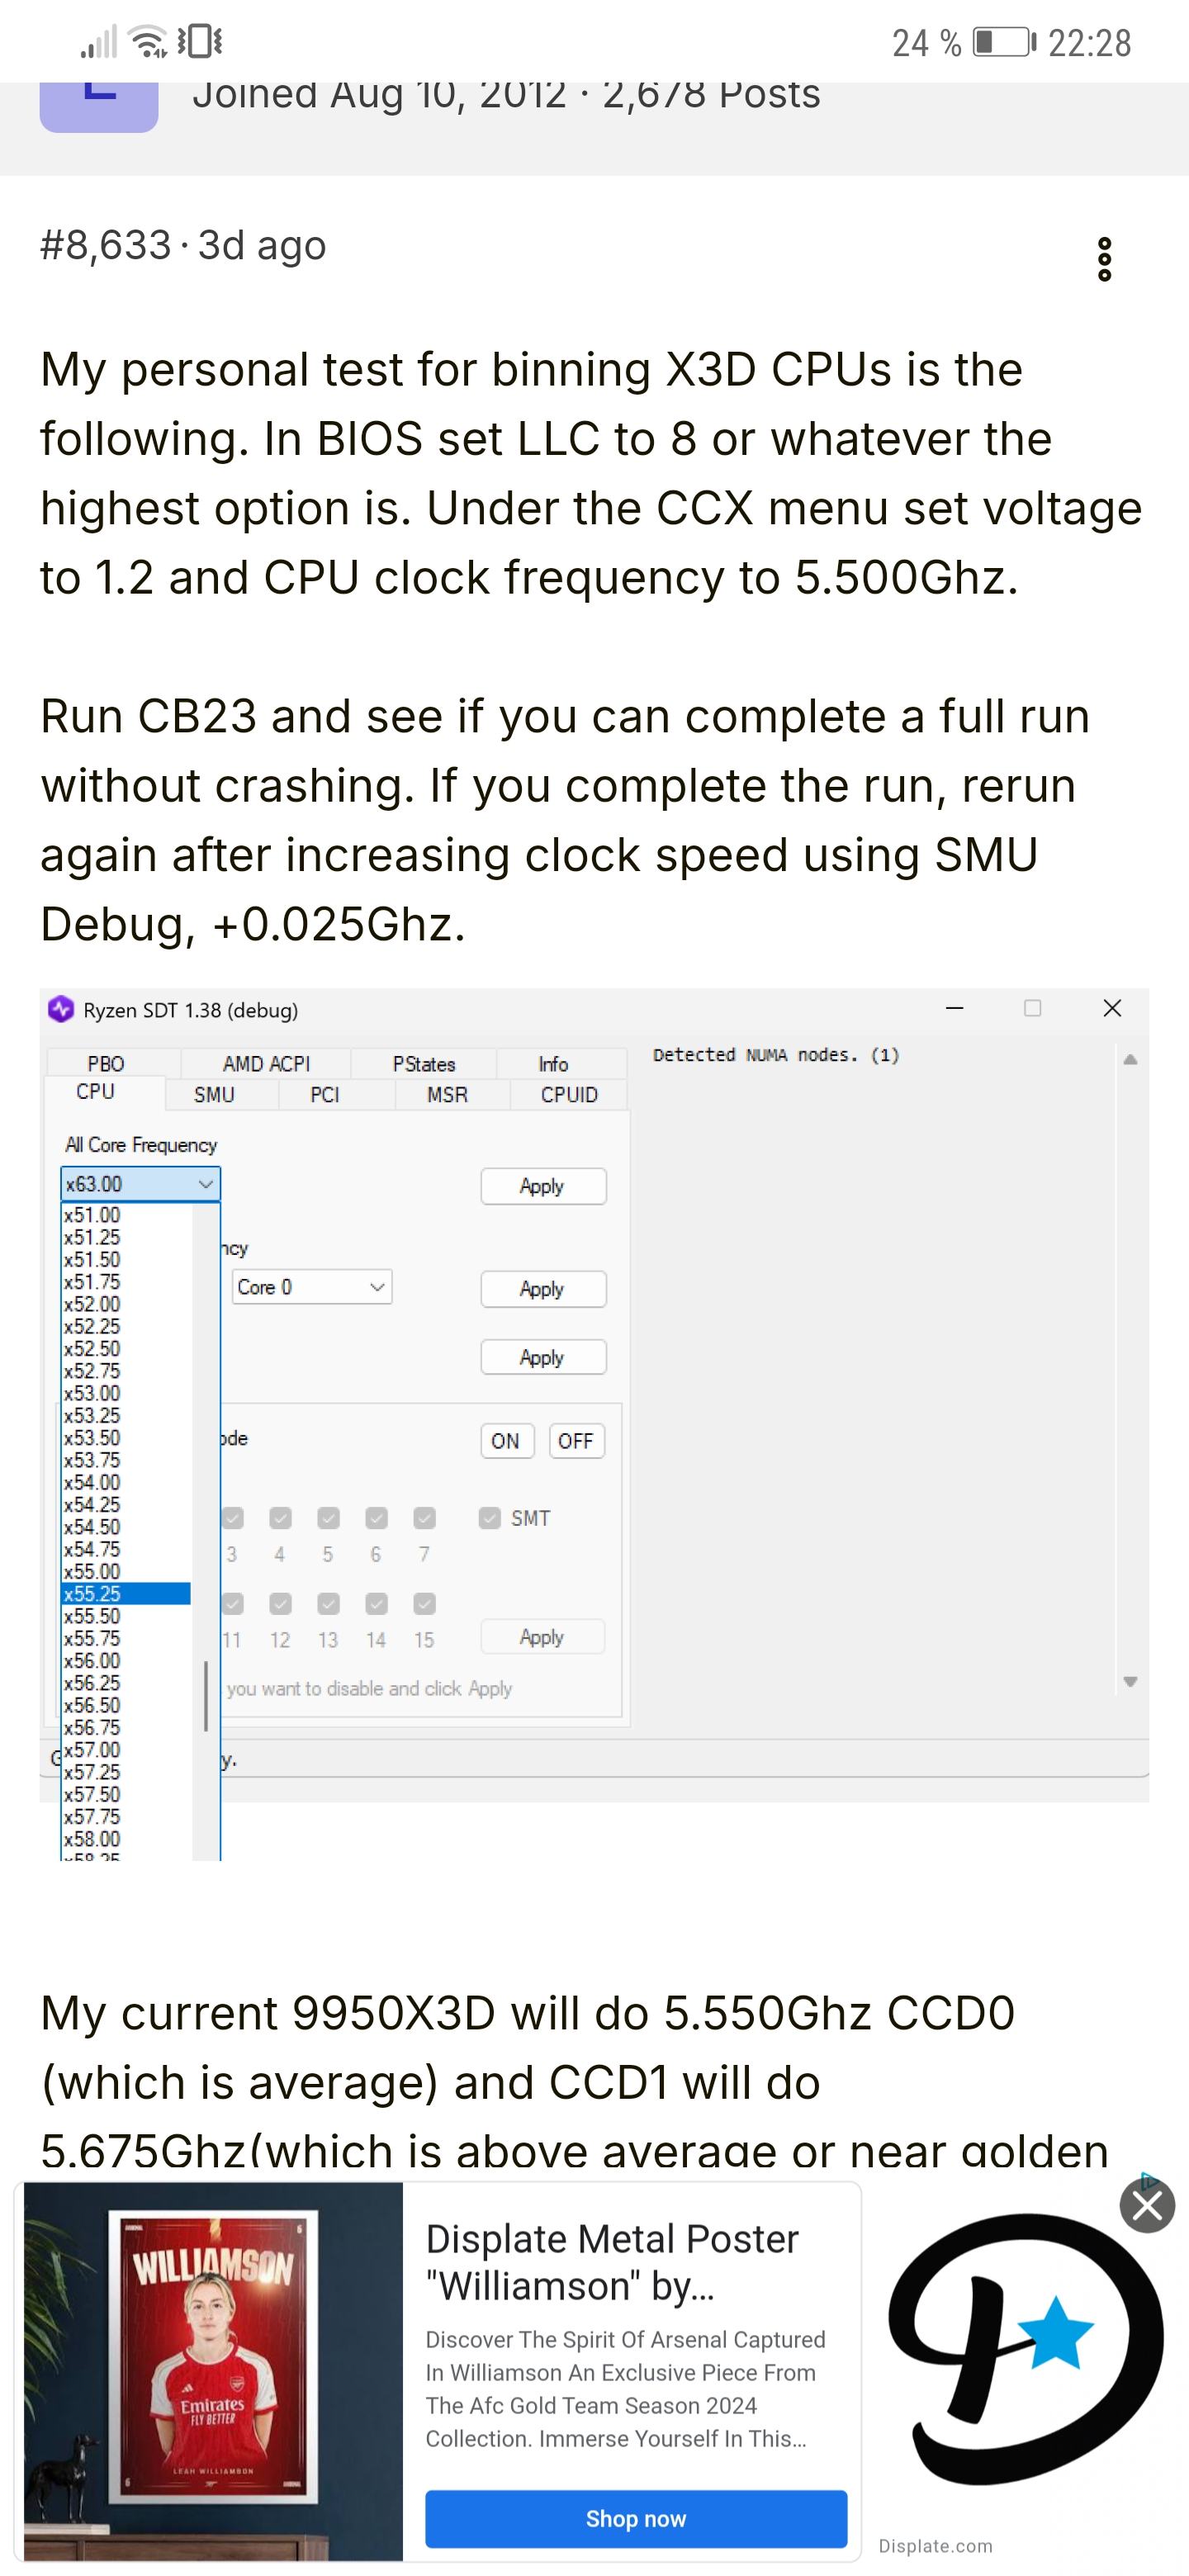The height and width of the screenshot is (2576, 1189).
Task: Toggle the core 7 checkbox
Action: click(x=424, y=1518)
